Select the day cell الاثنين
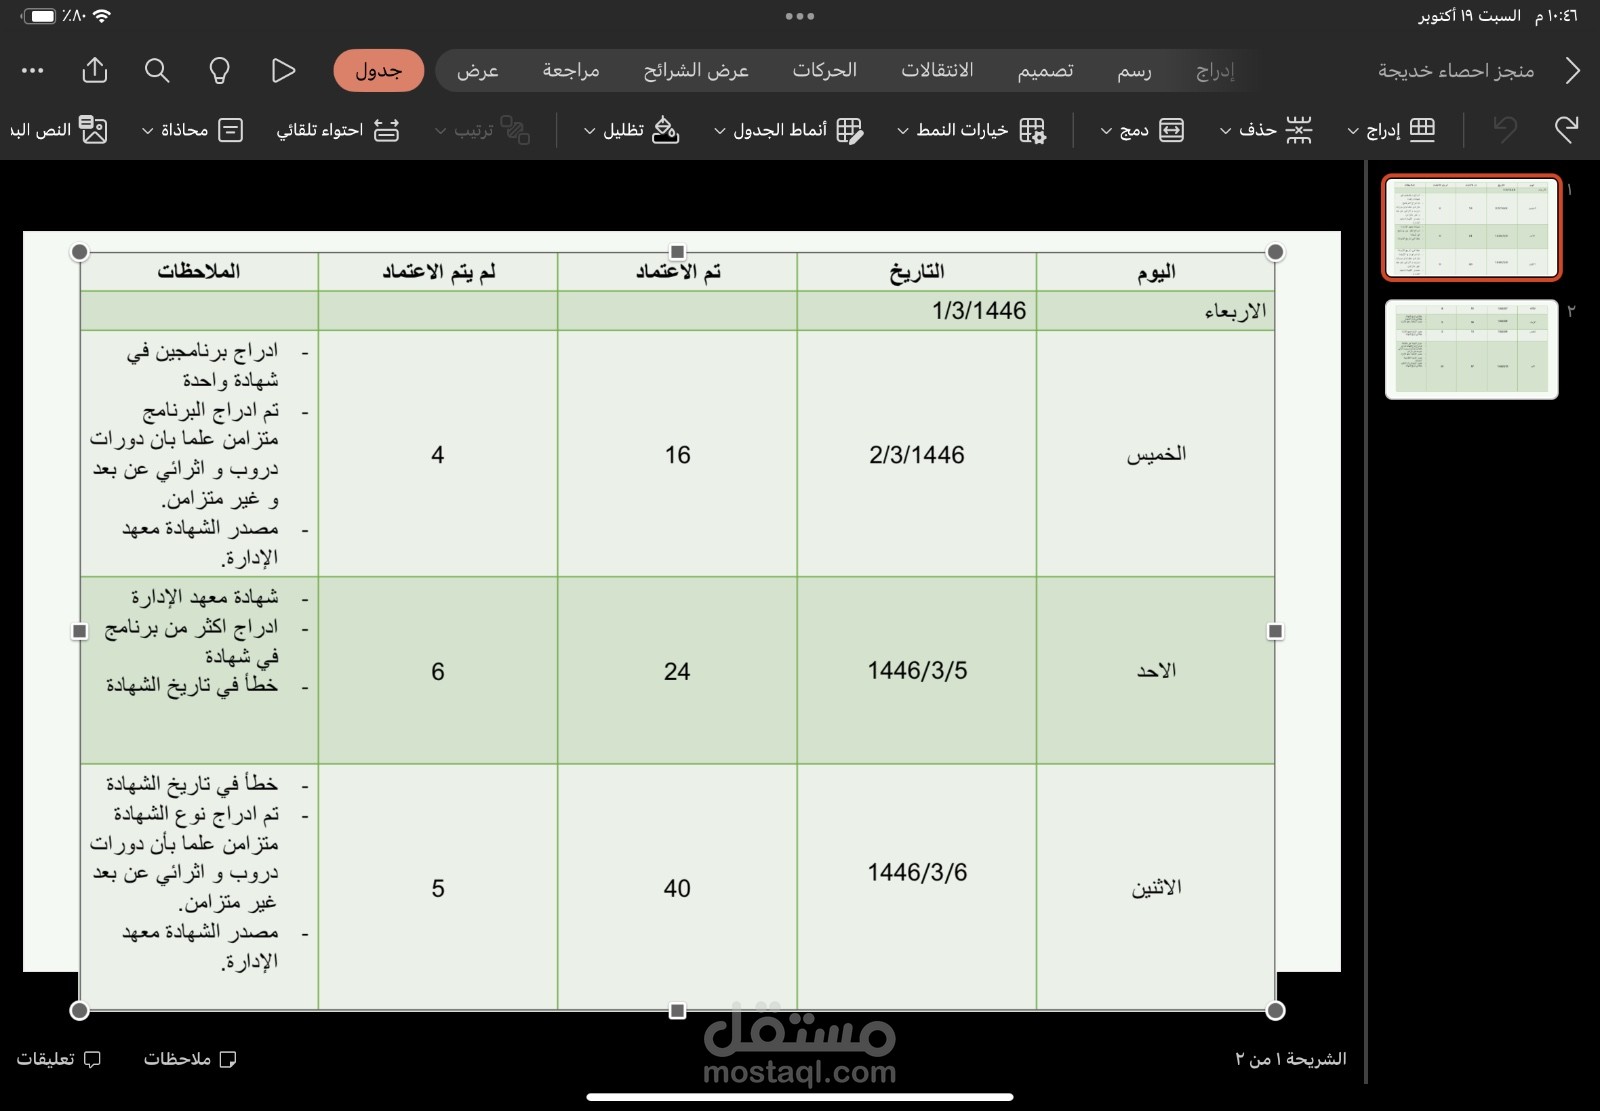The image size is (1600, 1111). (1156, 888)
